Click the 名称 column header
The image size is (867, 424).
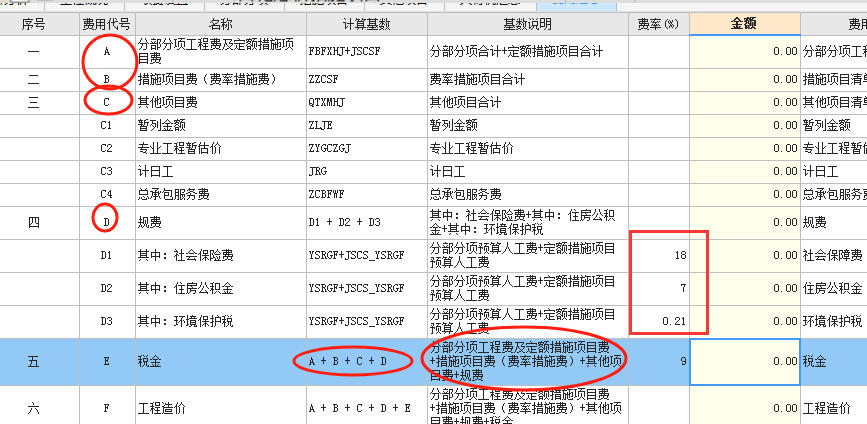point(221,24)
